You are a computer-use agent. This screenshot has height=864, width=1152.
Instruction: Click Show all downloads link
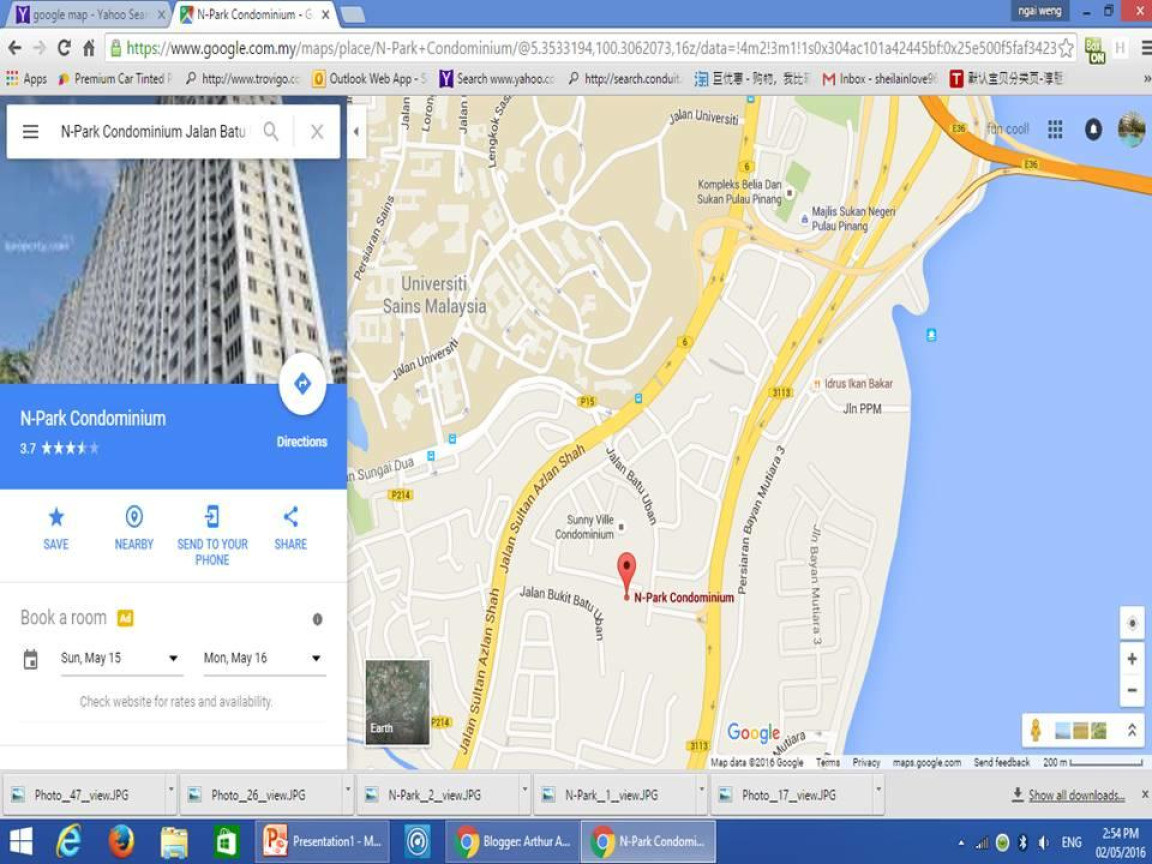(1076, 795)
